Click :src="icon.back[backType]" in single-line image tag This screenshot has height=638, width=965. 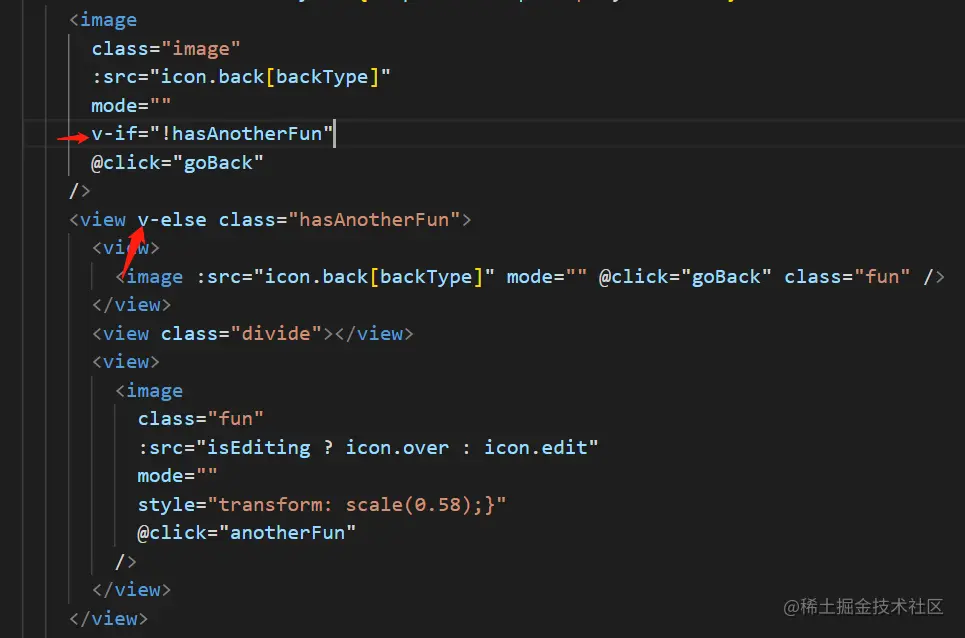coord(345,277)
